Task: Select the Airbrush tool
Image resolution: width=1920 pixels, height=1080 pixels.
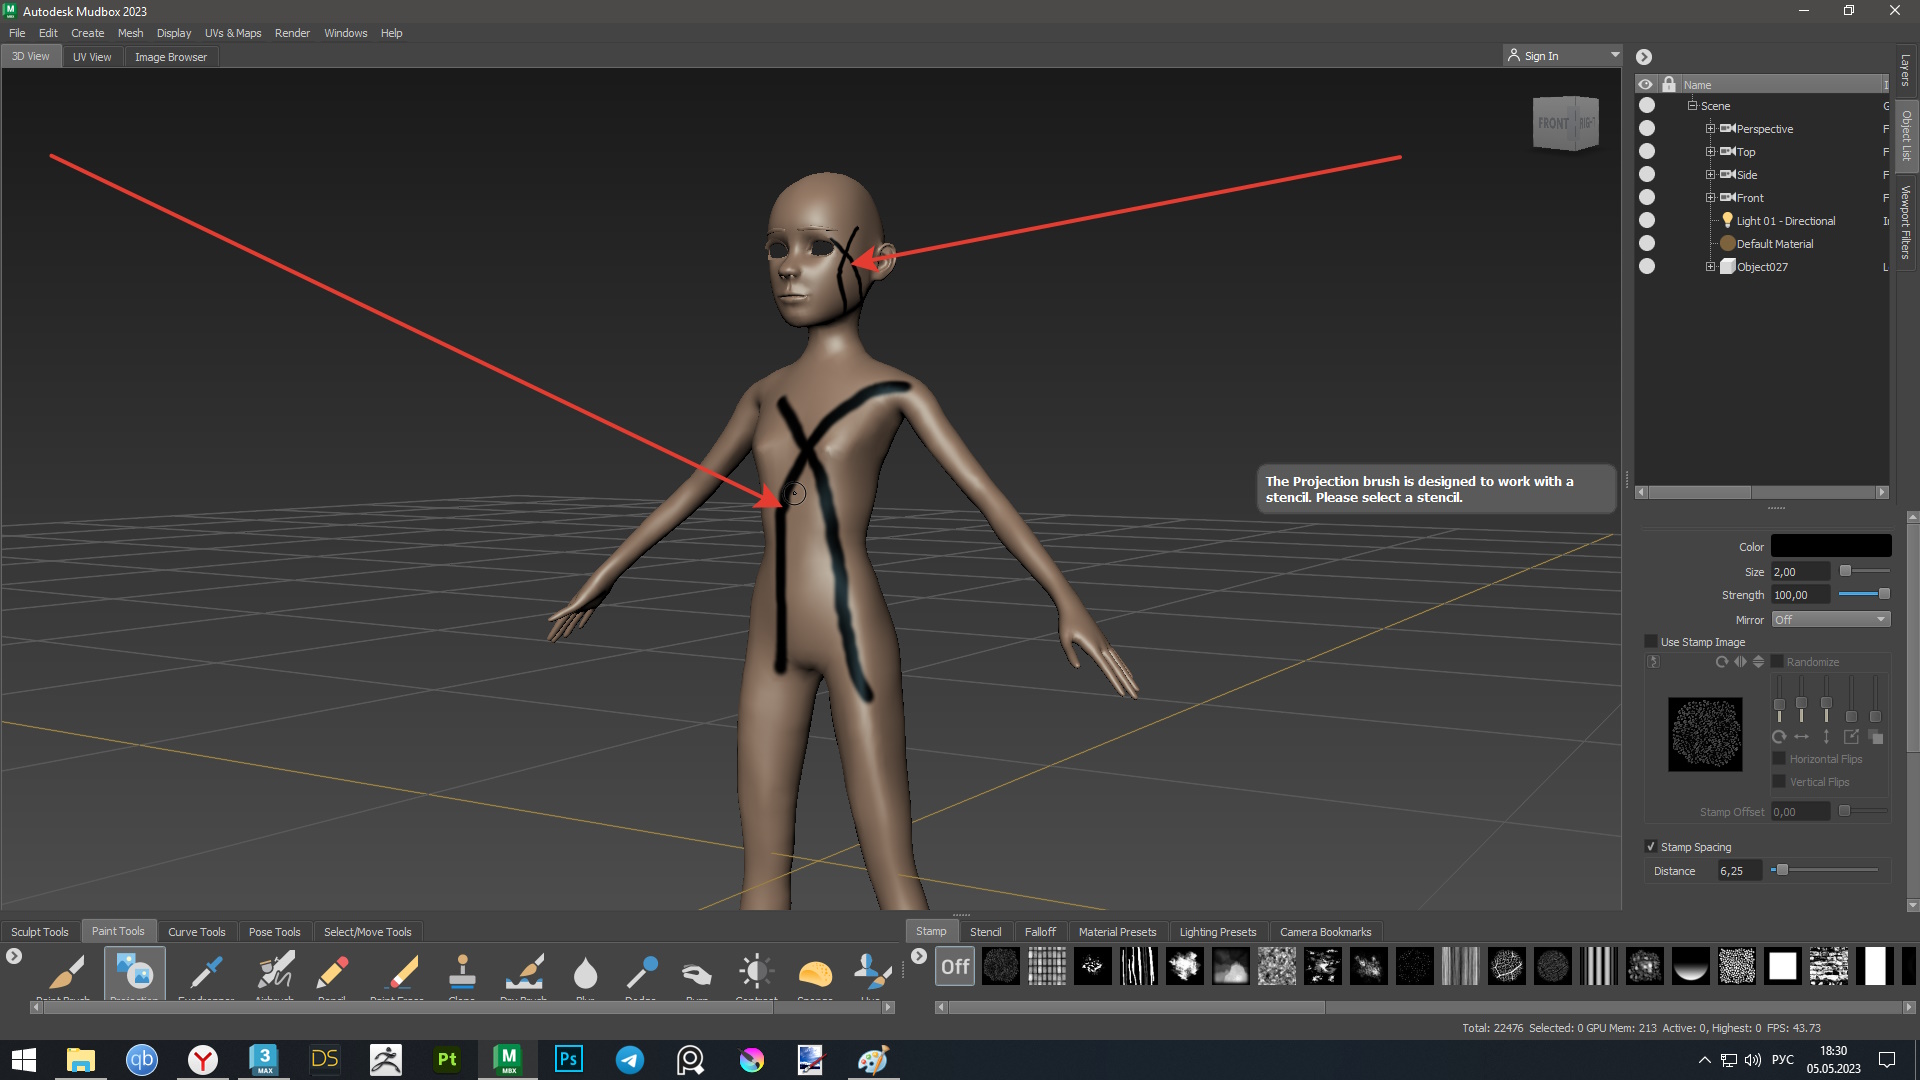Action: click(x=275, y=971)
